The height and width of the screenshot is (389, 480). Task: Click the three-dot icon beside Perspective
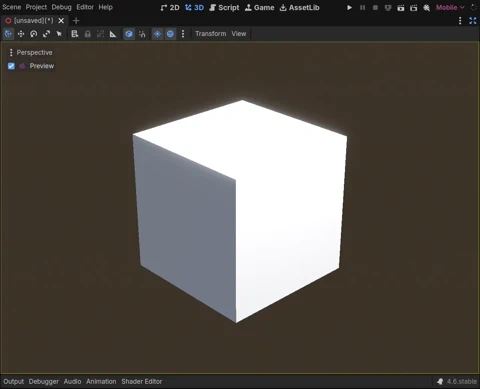point(11,52)
